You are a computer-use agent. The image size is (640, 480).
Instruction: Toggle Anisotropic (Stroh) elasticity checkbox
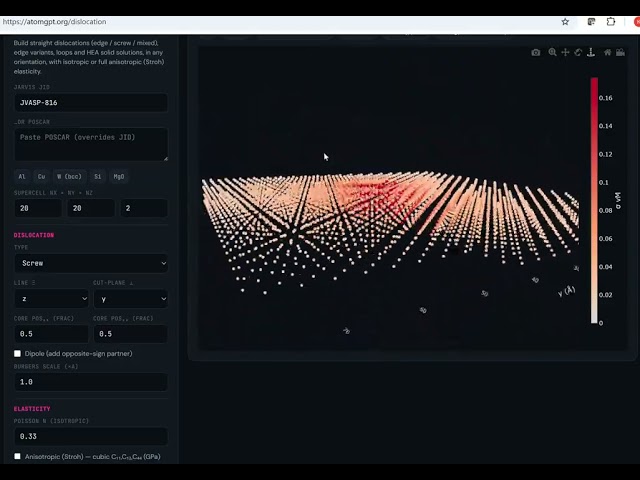(17, 456)
